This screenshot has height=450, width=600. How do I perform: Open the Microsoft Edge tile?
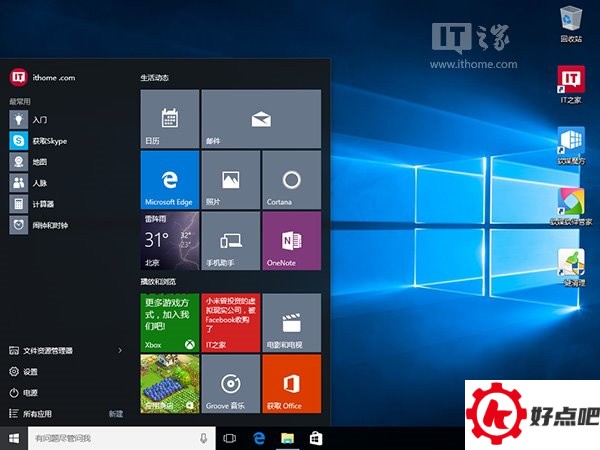coord(170,180)
